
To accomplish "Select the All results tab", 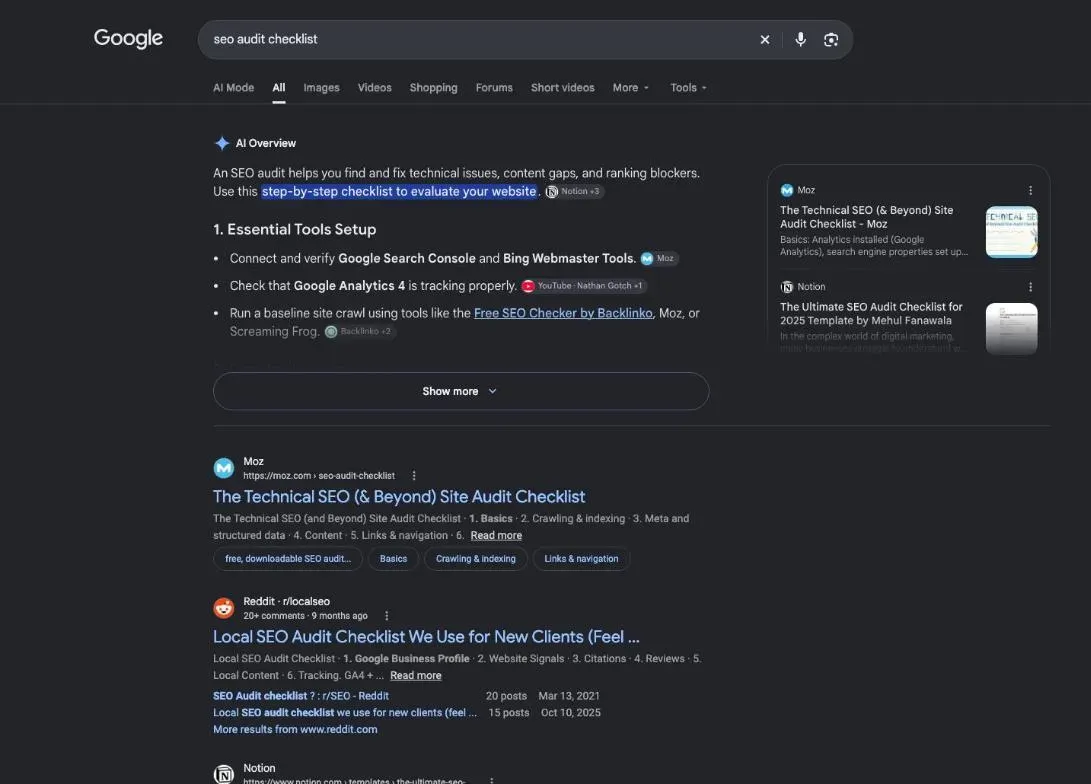I will (279, 88).
